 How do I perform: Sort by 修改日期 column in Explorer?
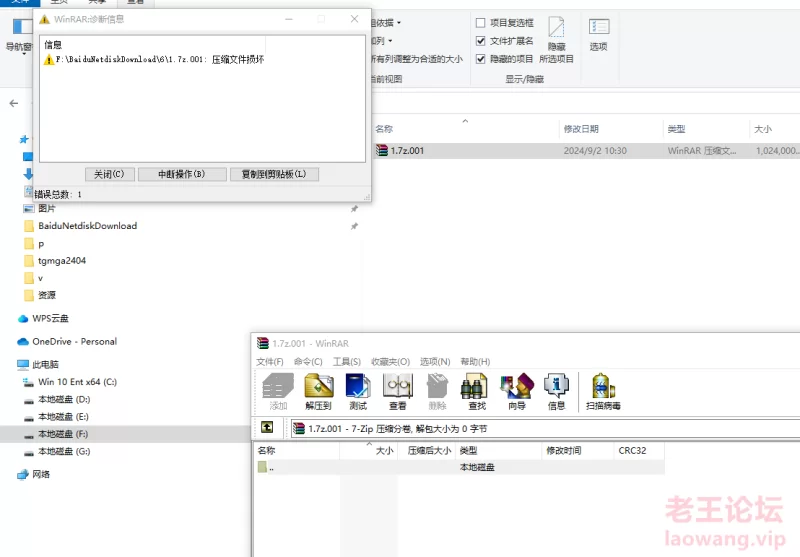point(581,129)
